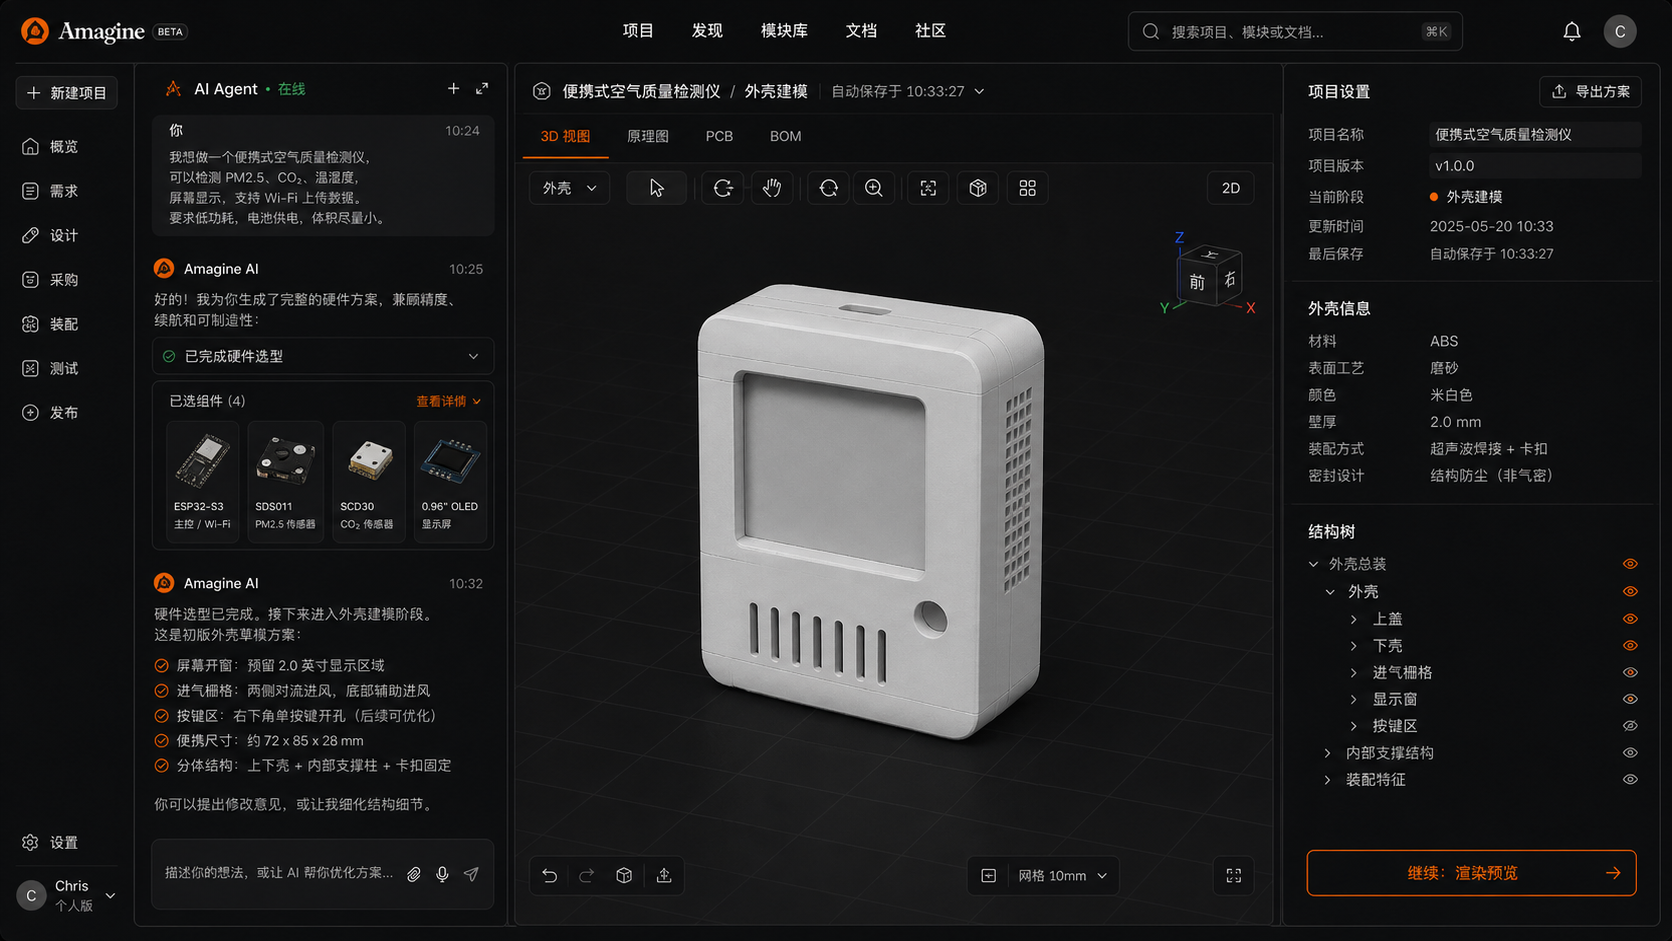Open the 网格 10mm dropdown
This screenshot has height=941, width=1672.
click(1062, 876)
